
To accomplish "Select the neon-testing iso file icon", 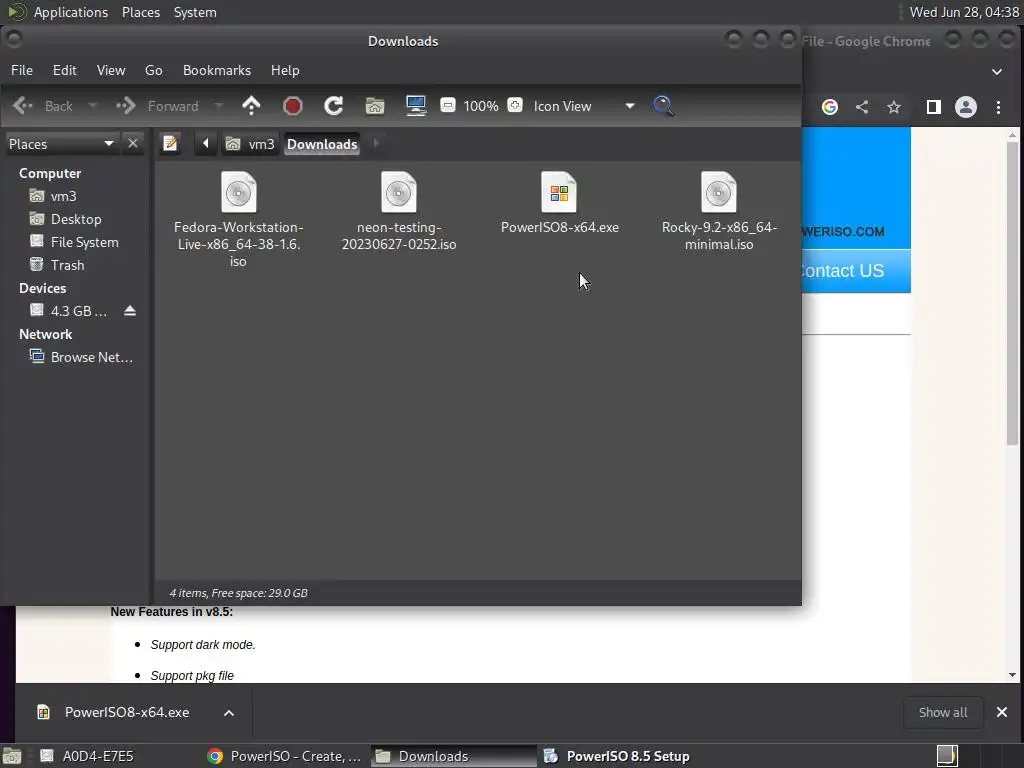I will click(398, 192).
